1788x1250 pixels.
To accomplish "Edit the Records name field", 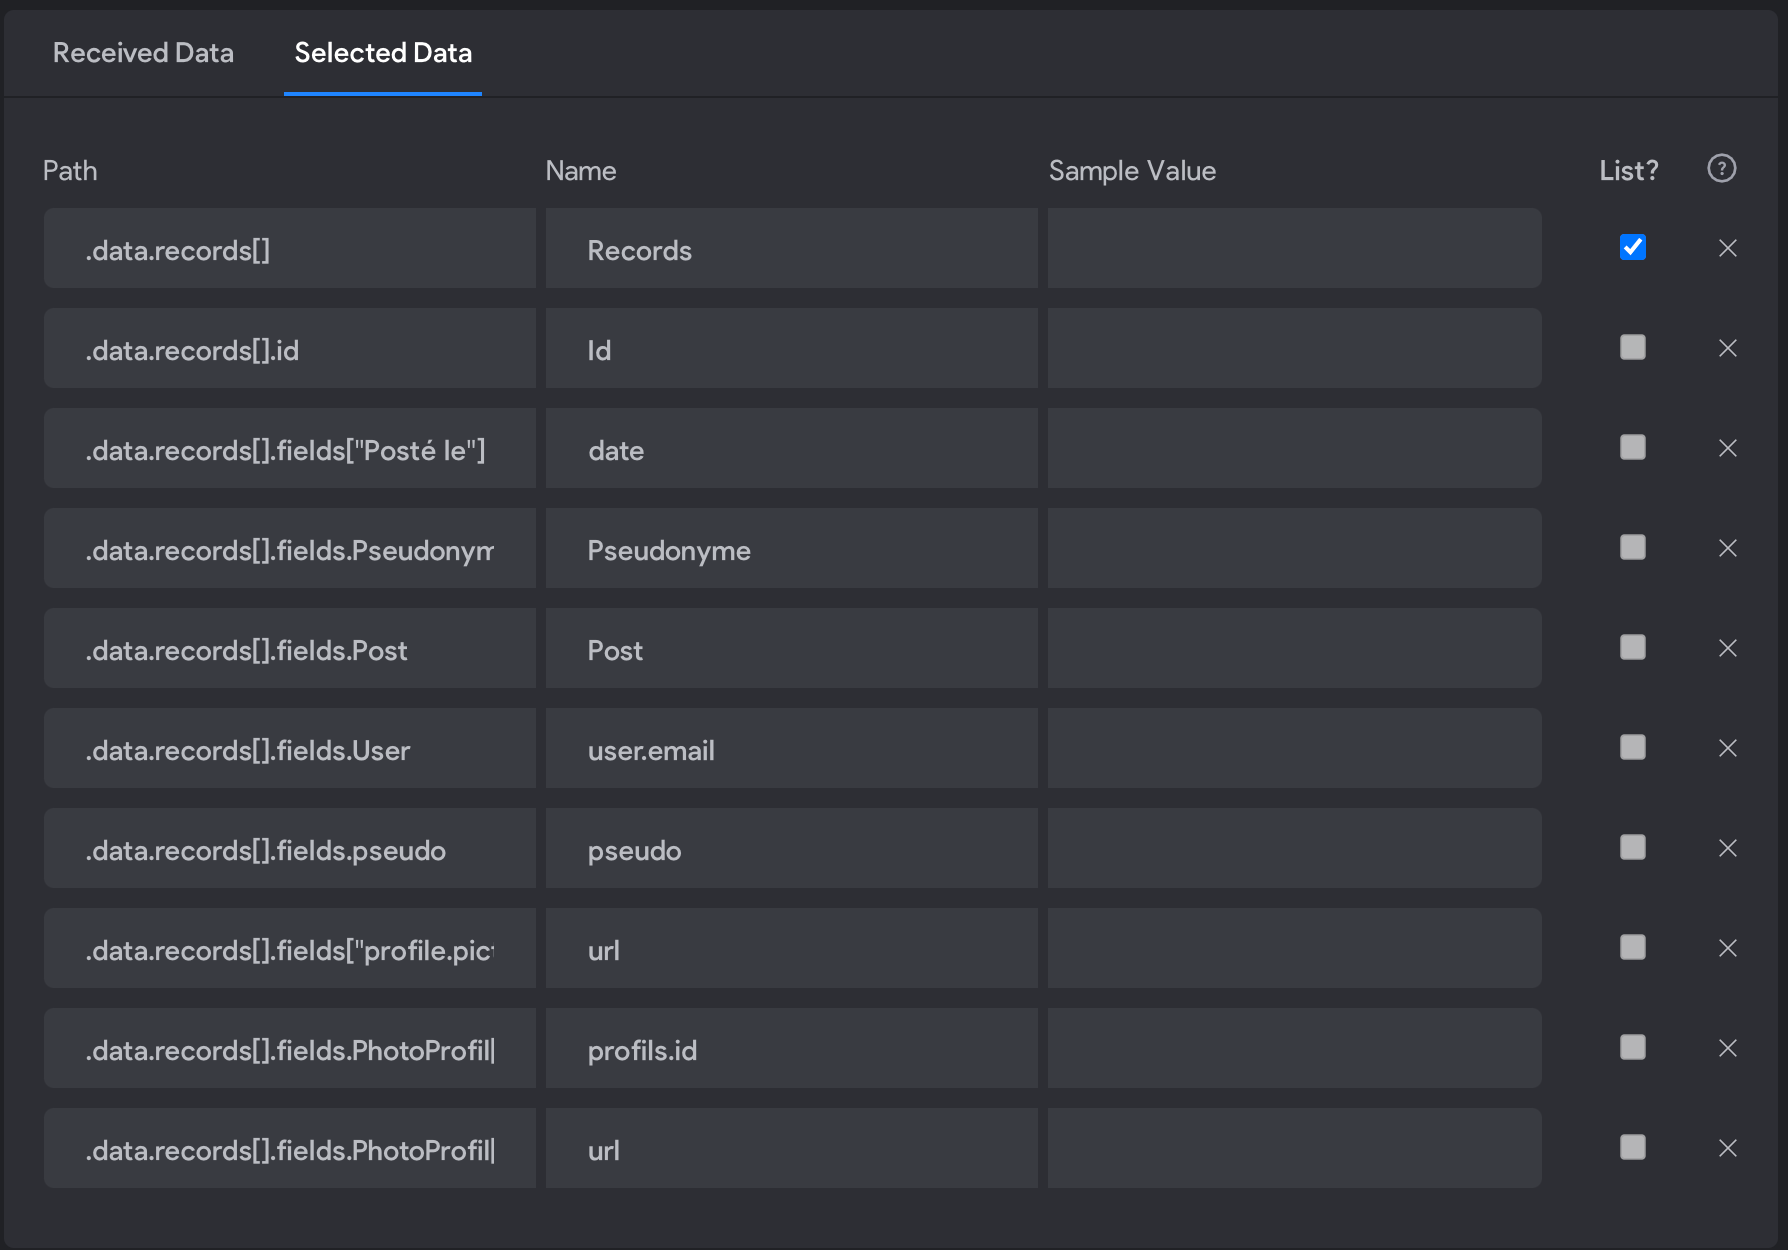I will [792, 248].
